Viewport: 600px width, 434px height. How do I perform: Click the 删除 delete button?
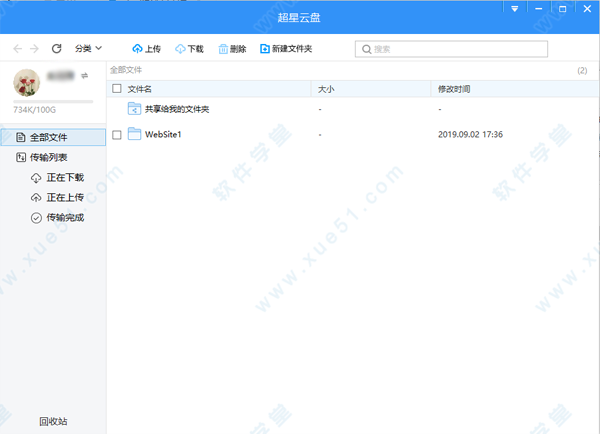[232, 49]
